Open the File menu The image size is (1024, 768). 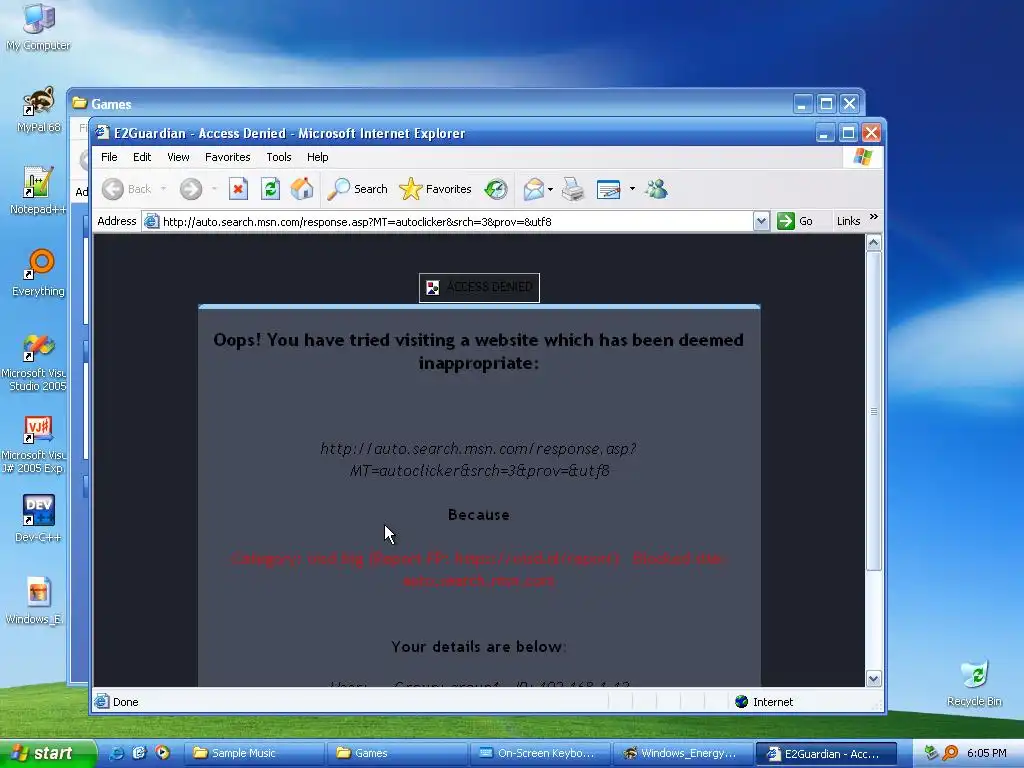[x=109, y=157]
